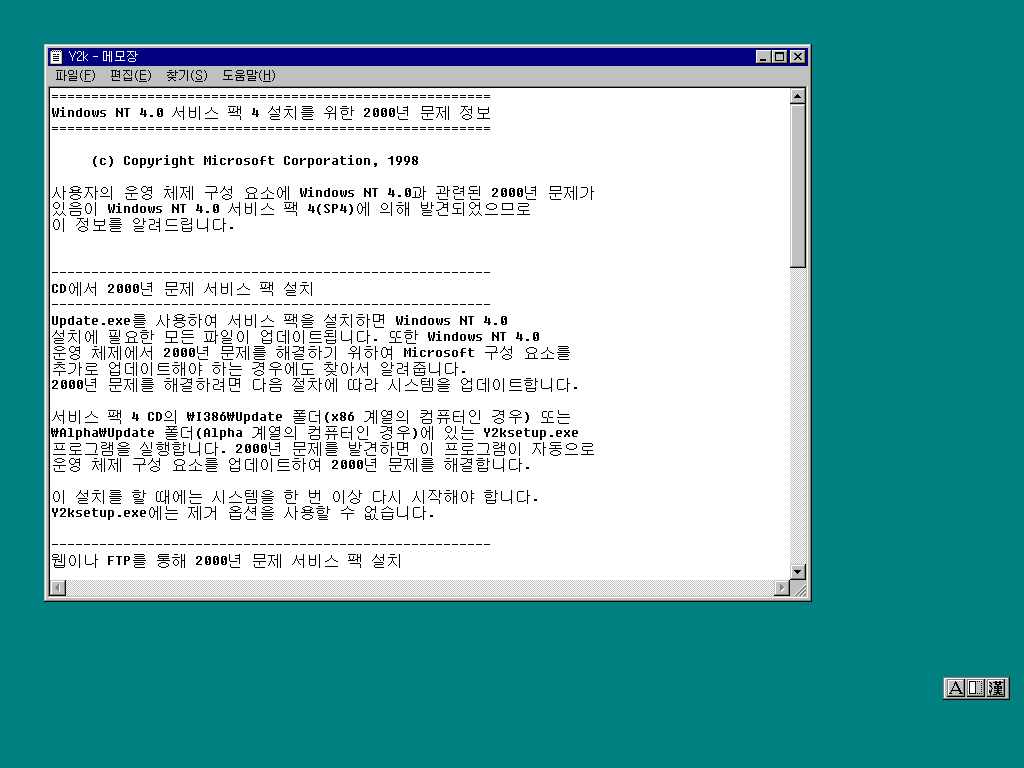Click the 'Copyright Microsoft Corporation, 1998' line

click(x=255, y=161)
